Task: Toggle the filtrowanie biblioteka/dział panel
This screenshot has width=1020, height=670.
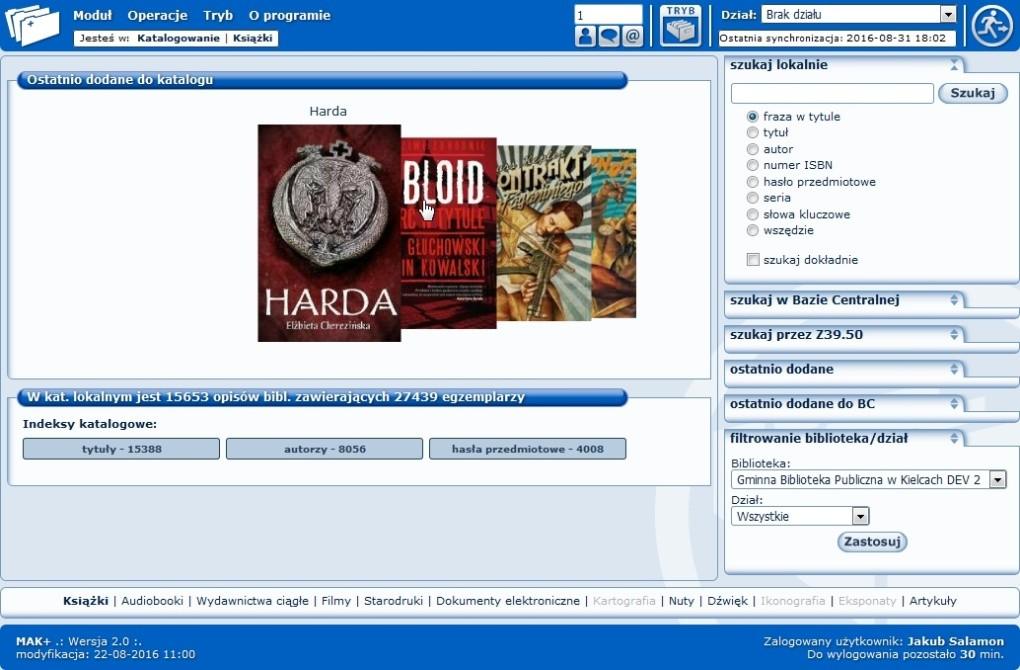Action: click(954, 438)
